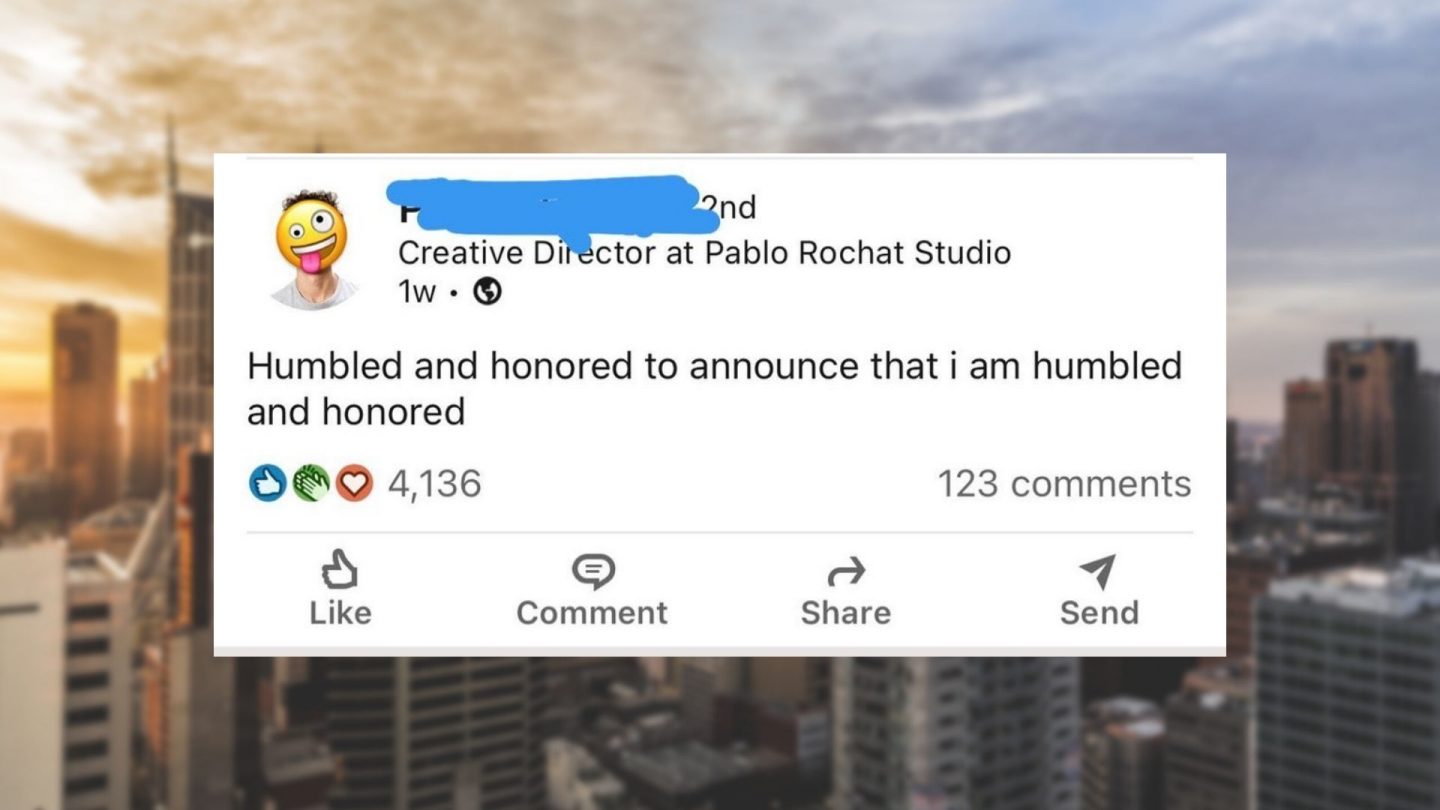Open the poster's emoji-face profile picture
The width and height of the screenshot is (1440, 810).
click(313, 249)
